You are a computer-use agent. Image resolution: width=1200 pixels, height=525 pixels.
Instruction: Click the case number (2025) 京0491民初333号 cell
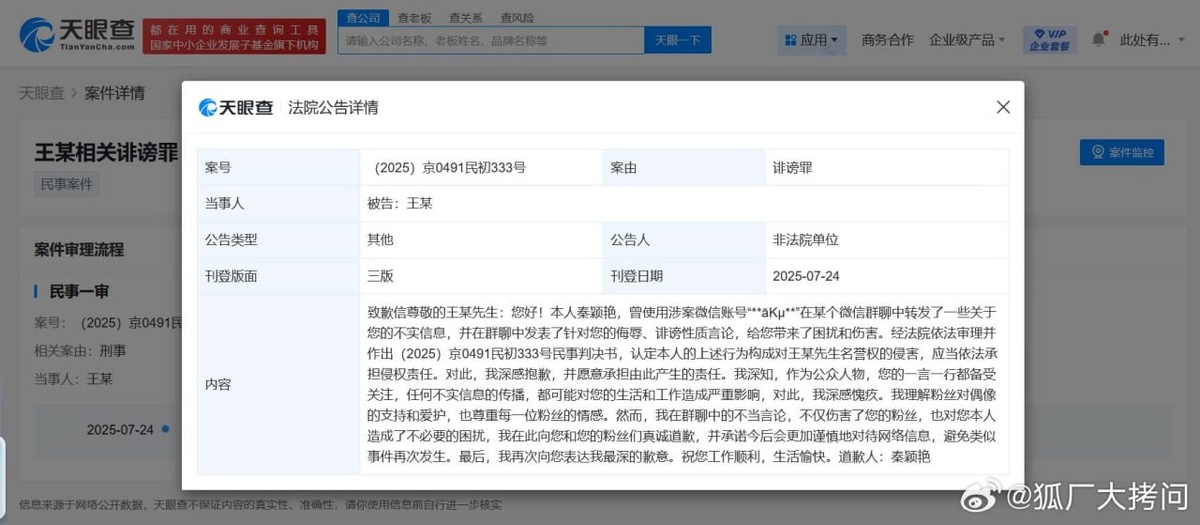pos(481,167)
